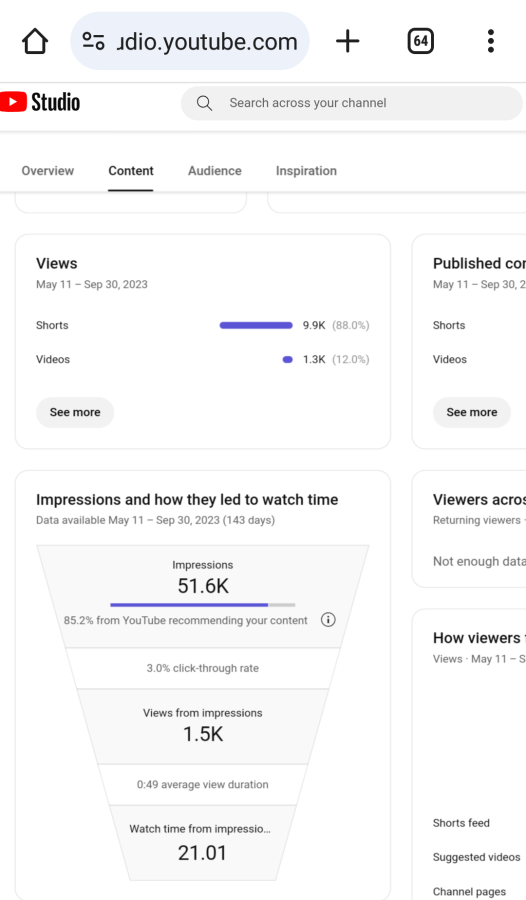The width and height of the screenshot is (526, 900).
Task: Click the How viewers card heading
Action: coord(479,638)
